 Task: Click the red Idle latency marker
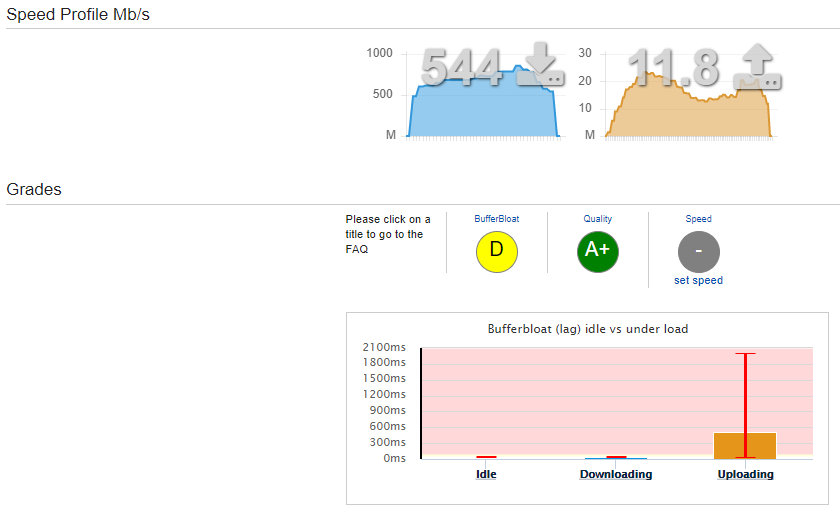pos(486,457)
